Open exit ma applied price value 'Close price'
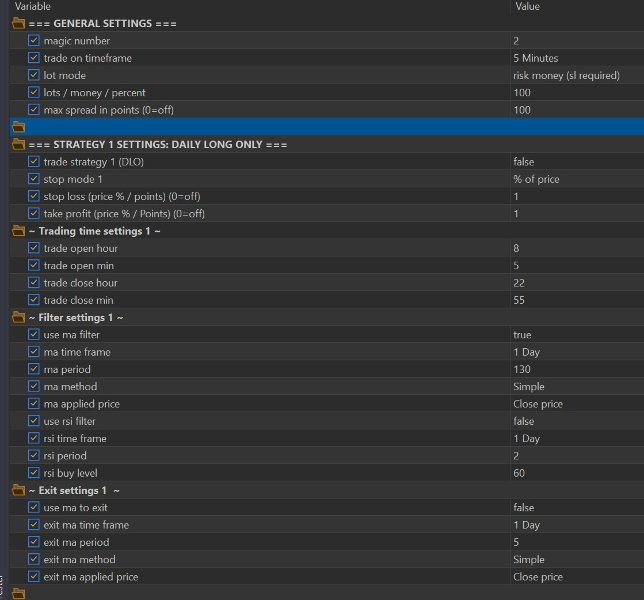The image size is (644, 600). coord(538,577)
